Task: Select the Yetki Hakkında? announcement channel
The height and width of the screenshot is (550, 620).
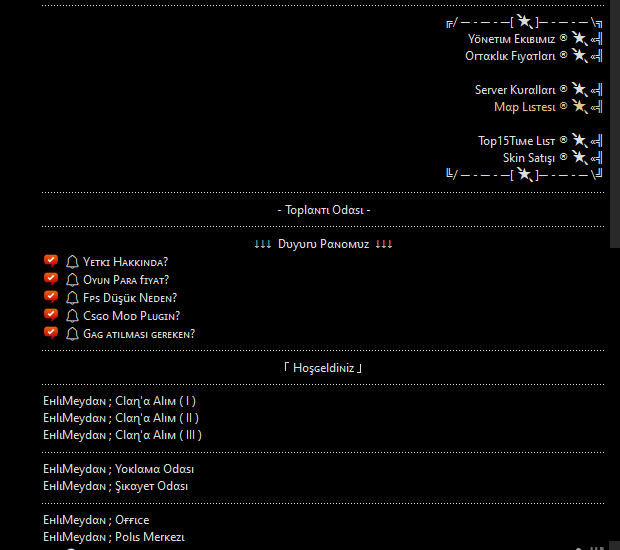Action: coord(125,262)
